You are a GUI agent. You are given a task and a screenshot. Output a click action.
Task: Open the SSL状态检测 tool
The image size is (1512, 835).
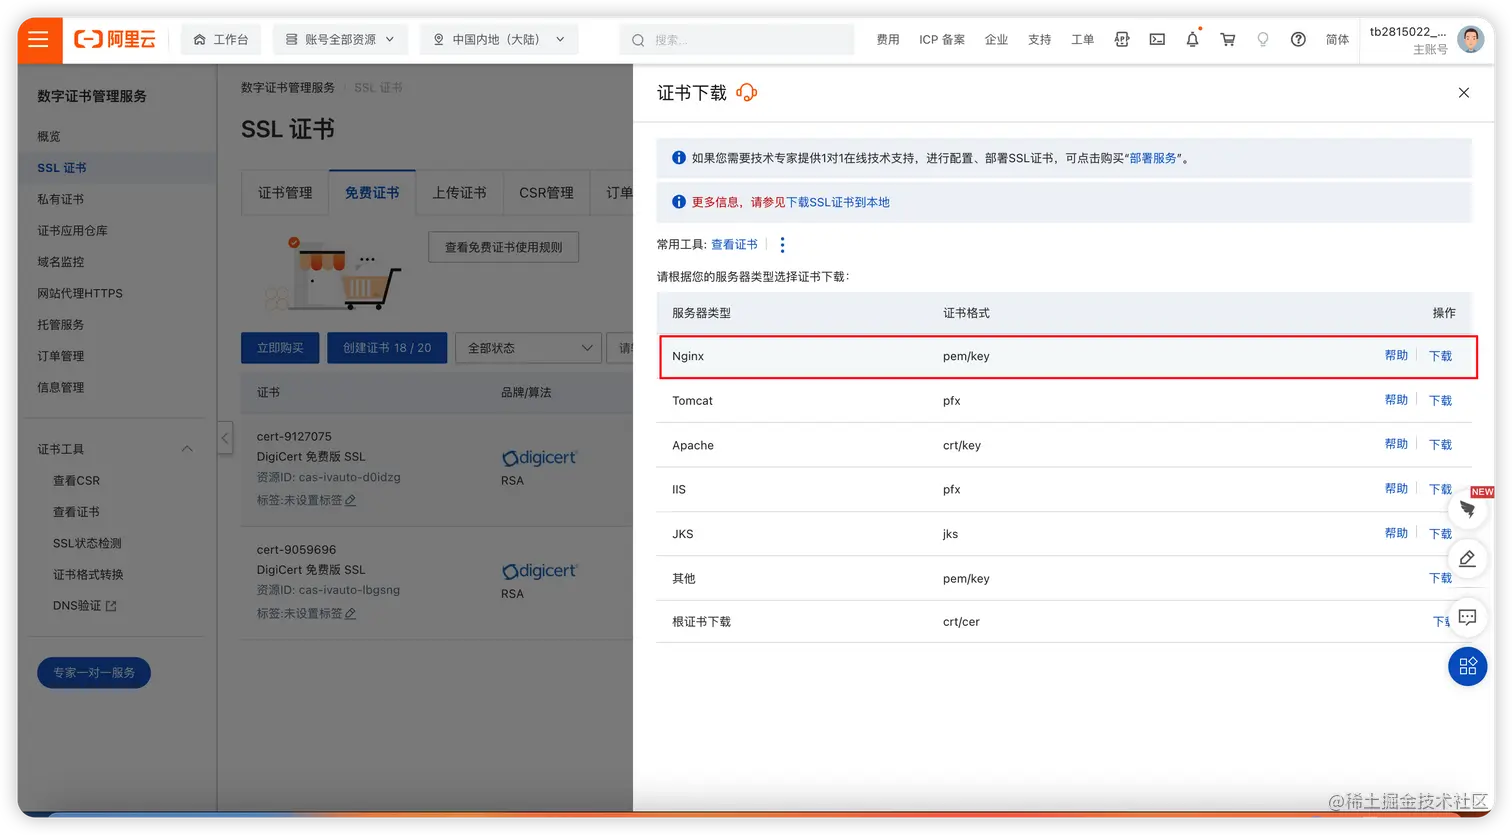point(87,543)
